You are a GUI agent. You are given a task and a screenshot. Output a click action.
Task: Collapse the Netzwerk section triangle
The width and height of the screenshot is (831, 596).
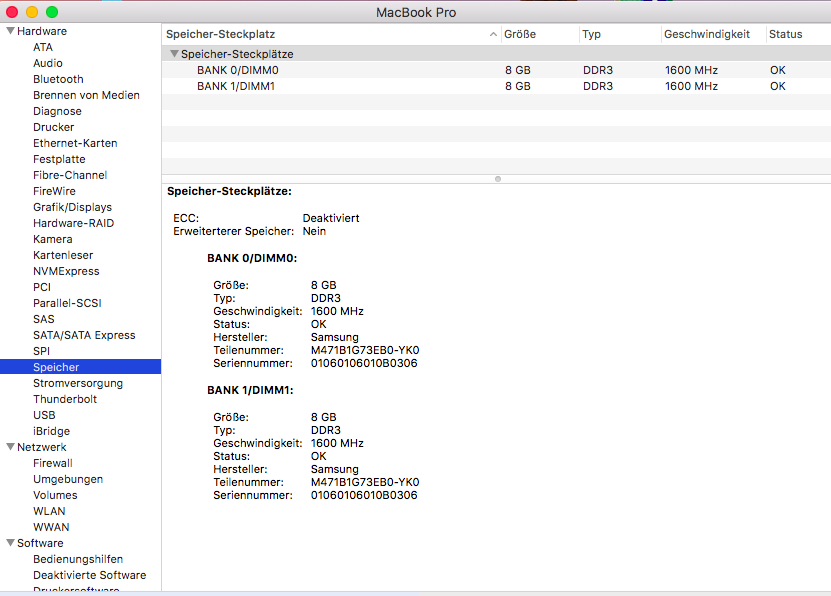[10, 447]
